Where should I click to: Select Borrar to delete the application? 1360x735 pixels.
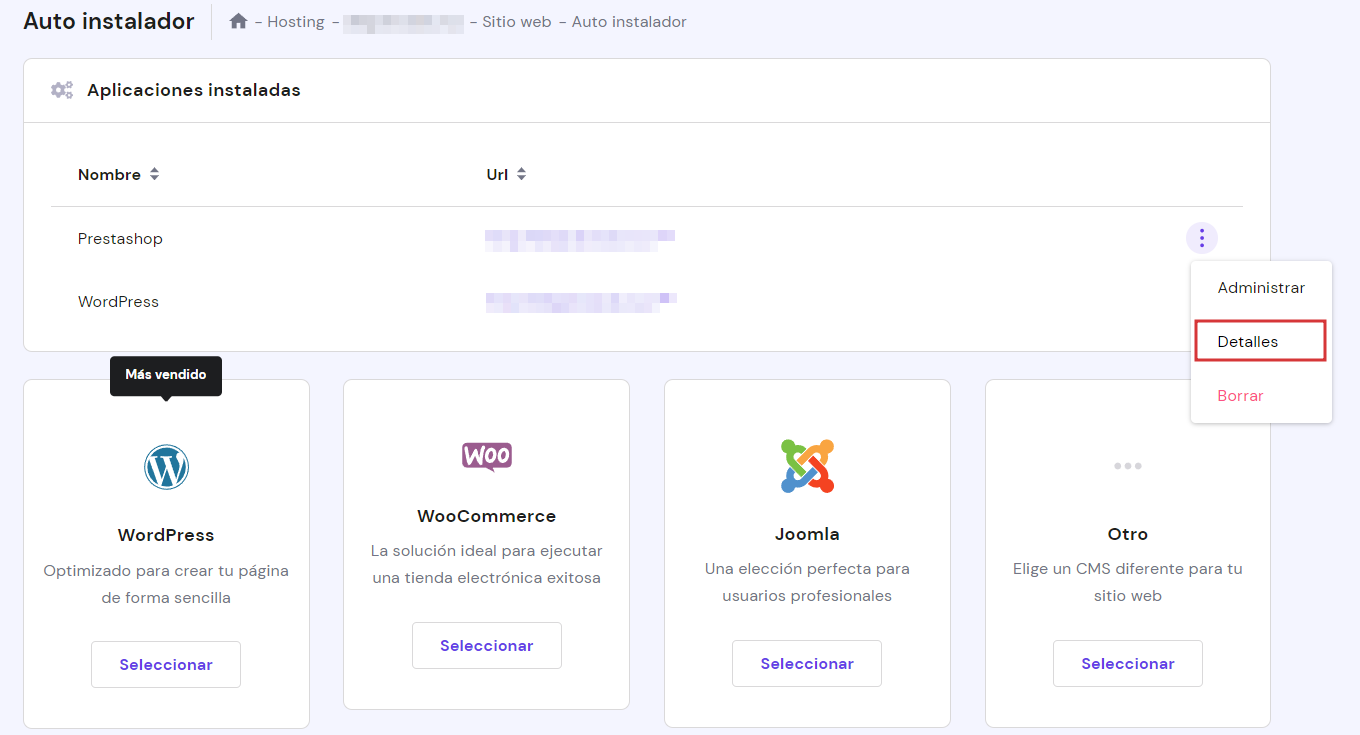pos(1240,395)
